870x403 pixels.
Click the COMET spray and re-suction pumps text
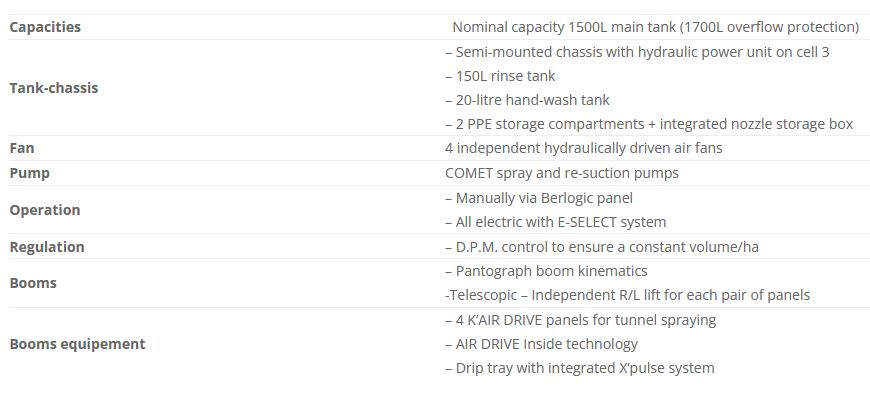pos(561,173)
